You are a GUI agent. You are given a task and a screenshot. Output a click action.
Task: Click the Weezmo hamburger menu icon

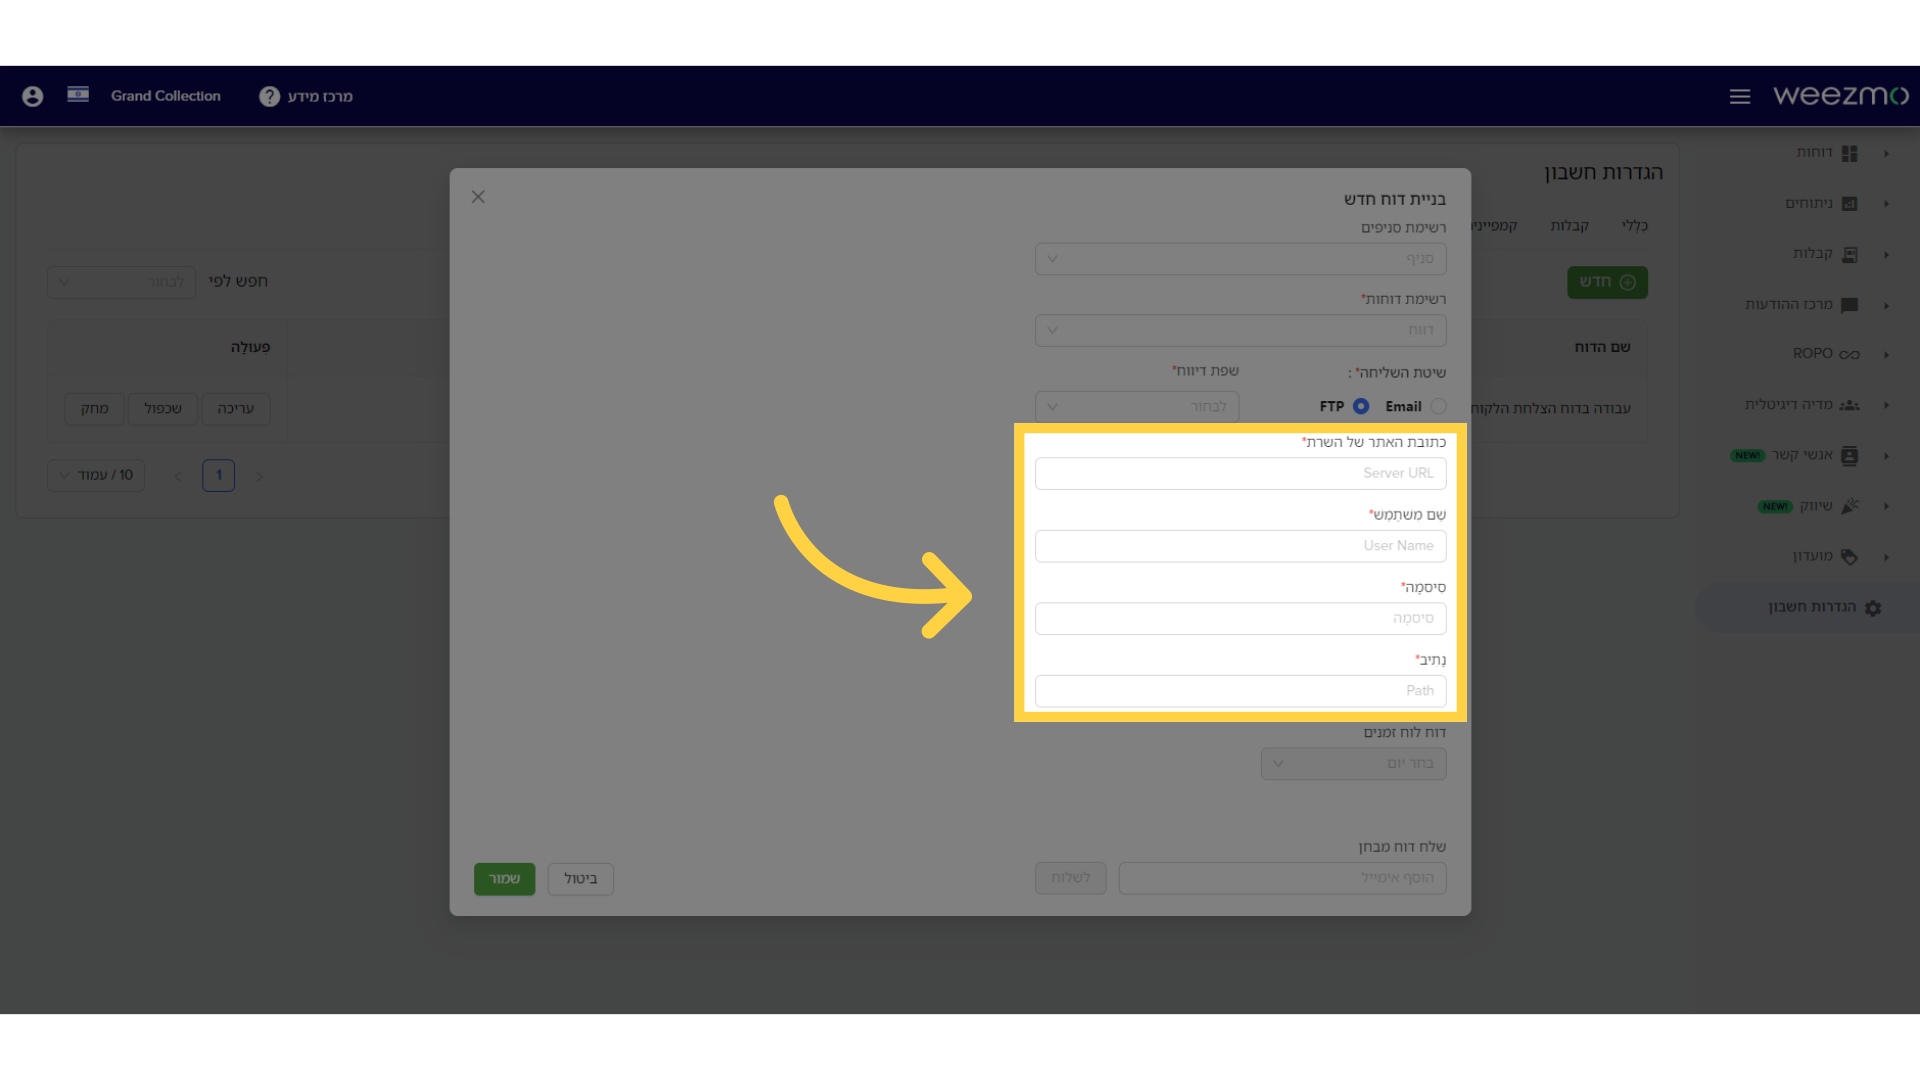pyautogui.click(x=1739, y=95)
